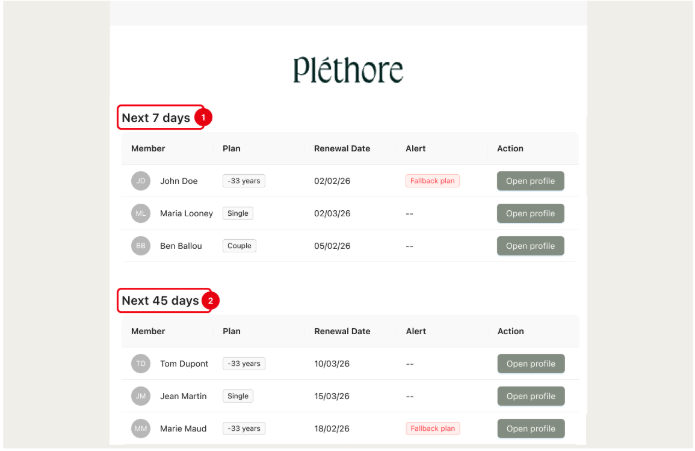Open profile for John Doe

click(530, 181)
